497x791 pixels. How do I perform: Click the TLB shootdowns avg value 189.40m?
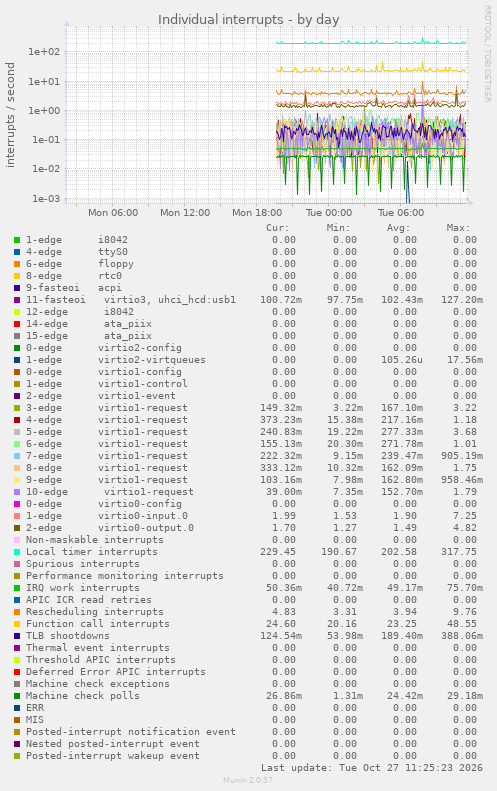[402, 636]
